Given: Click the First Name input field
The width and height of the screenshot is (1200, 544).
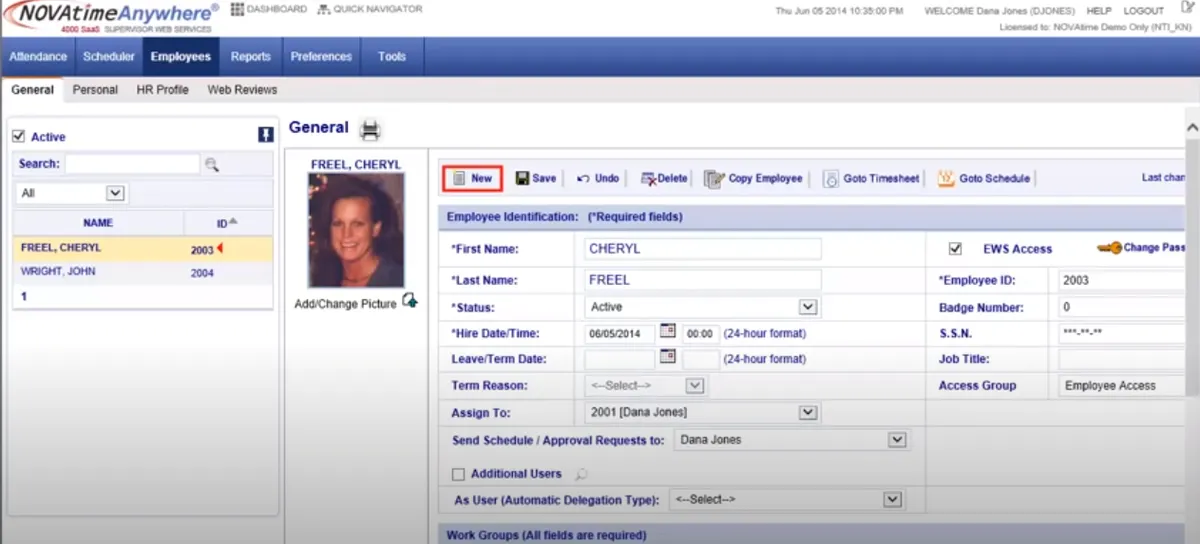Looking at the screenshot, I should tap(702, 249).
